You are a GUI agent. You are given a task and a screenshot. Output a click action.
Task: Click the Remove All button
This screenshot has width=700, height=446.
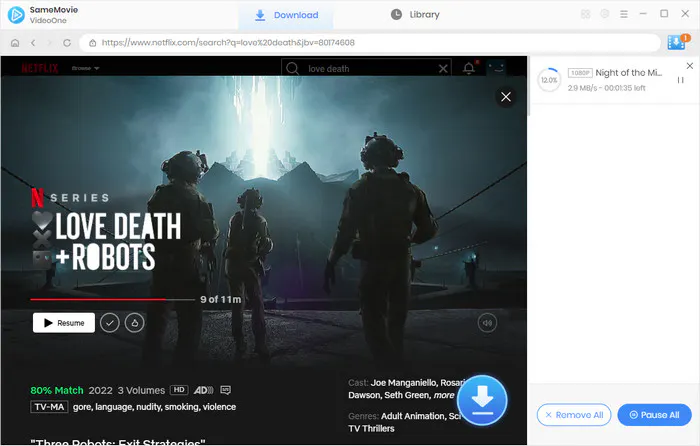[574, 415]
